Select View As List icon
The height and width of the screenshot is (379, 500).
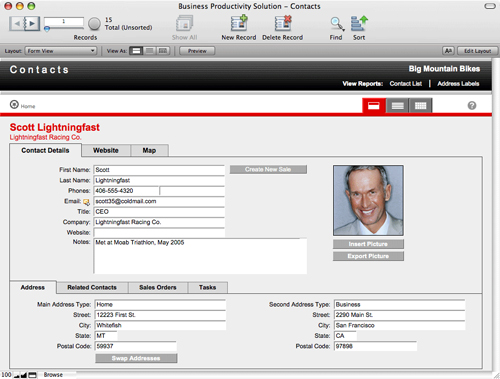149,51
